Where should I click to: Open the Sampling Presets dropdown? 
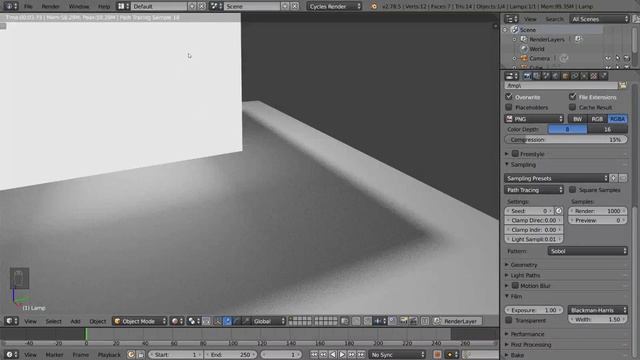[x=556, y=178]
